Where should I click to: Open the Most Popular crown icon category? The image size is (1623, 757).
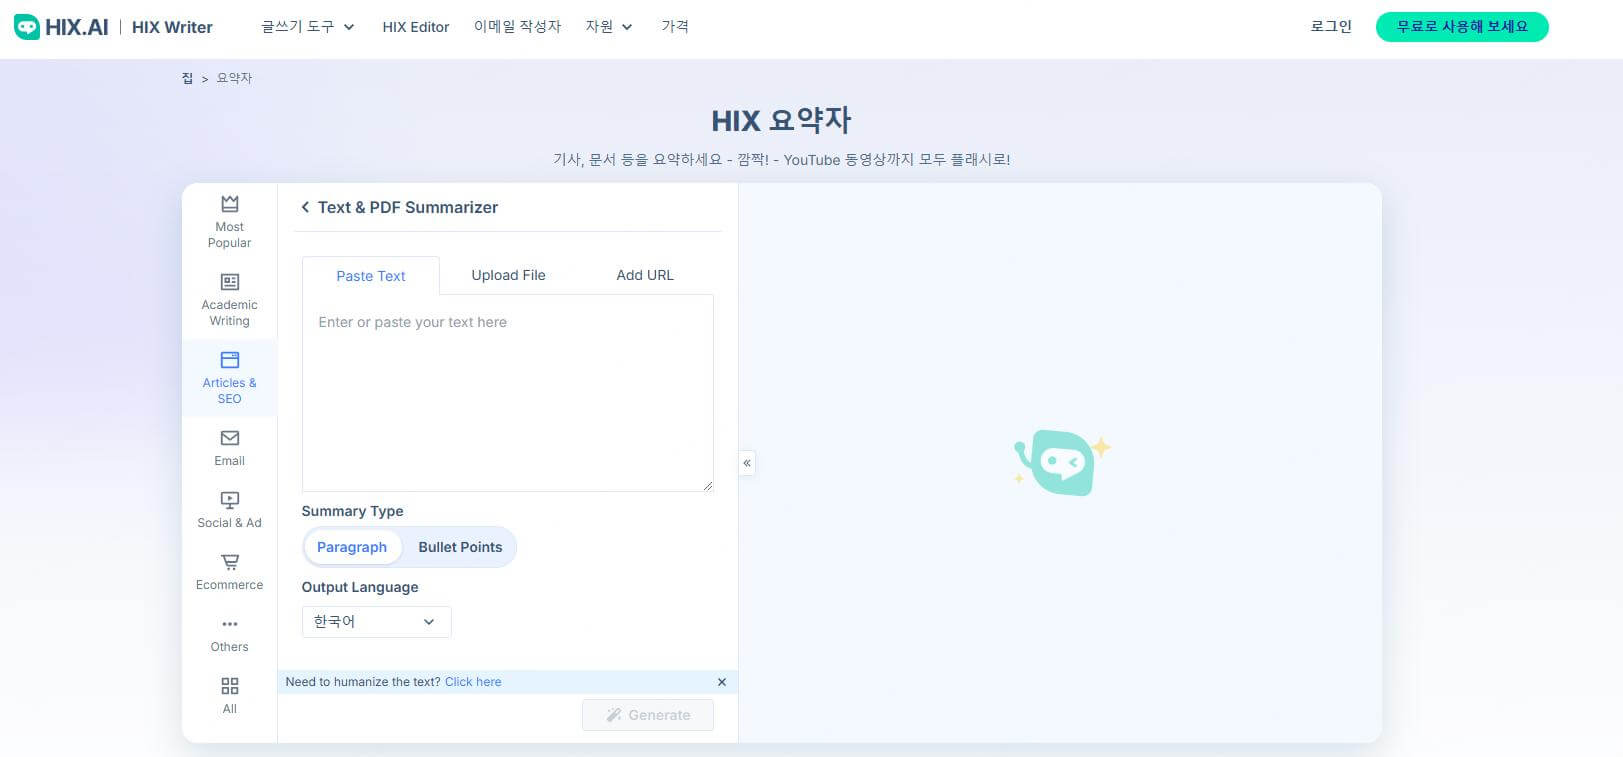pos(229,222)
